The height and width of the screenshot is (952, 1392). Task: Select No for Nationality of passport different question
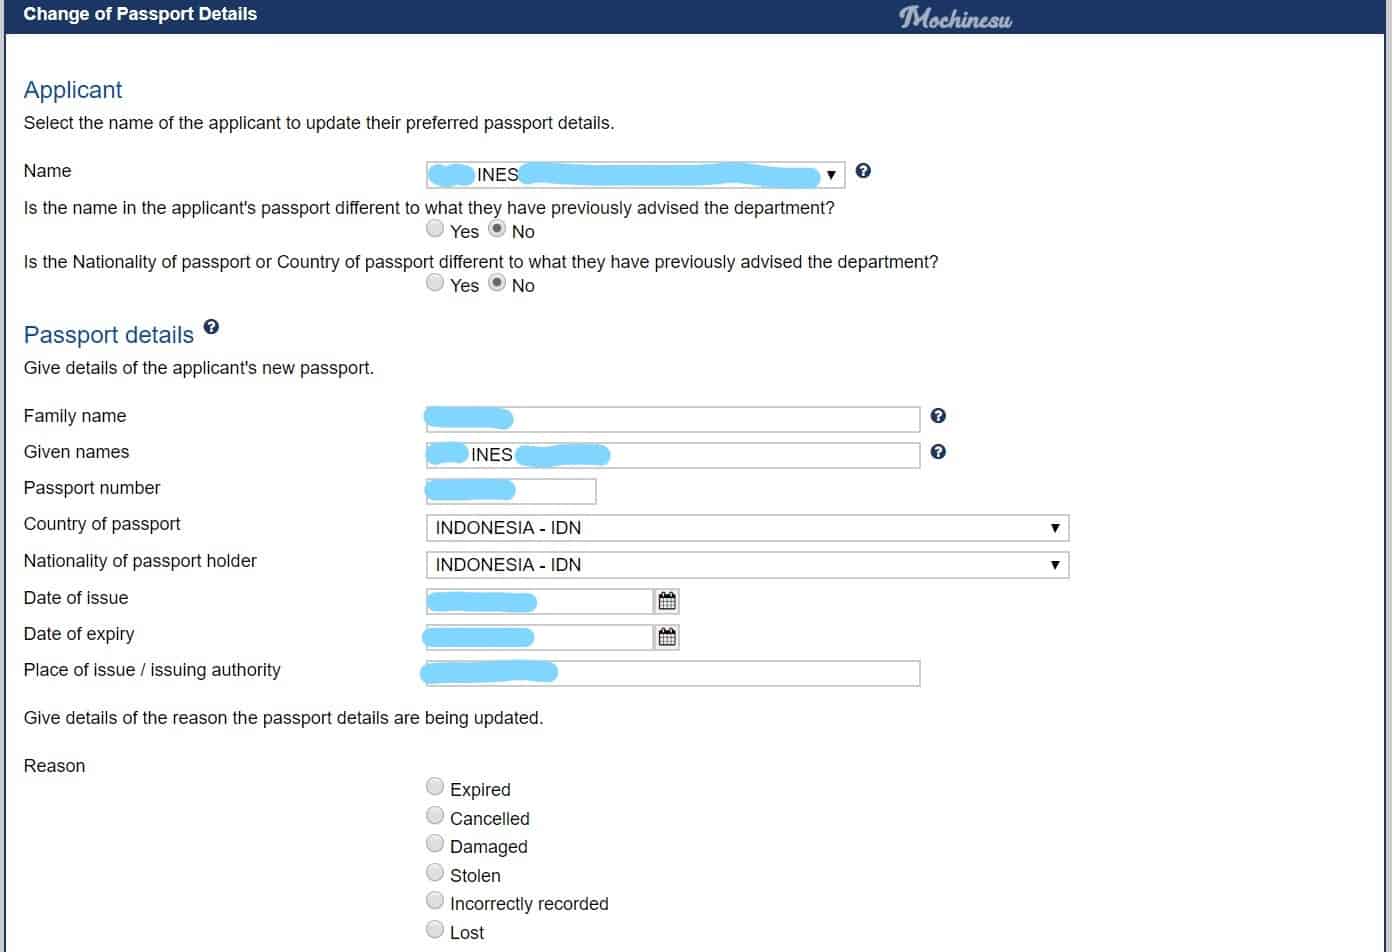coord(497,283)
